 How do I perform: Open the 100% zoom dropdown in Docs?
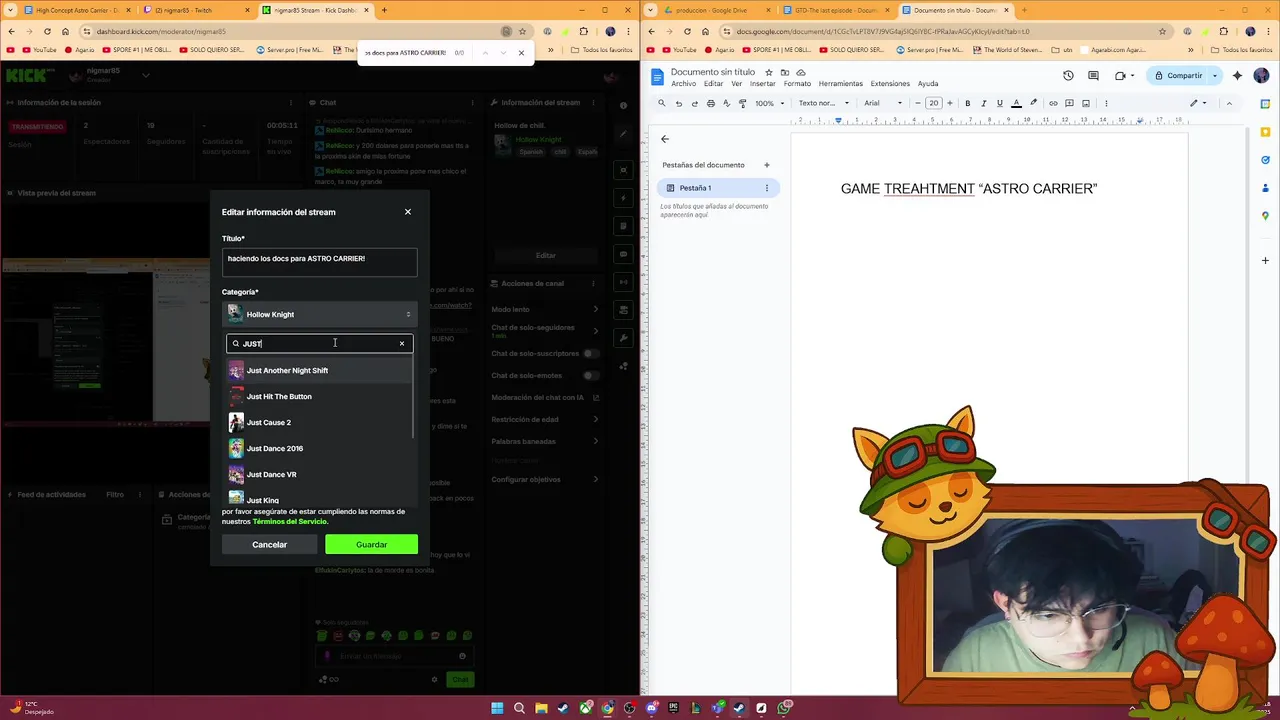(768, 103)
